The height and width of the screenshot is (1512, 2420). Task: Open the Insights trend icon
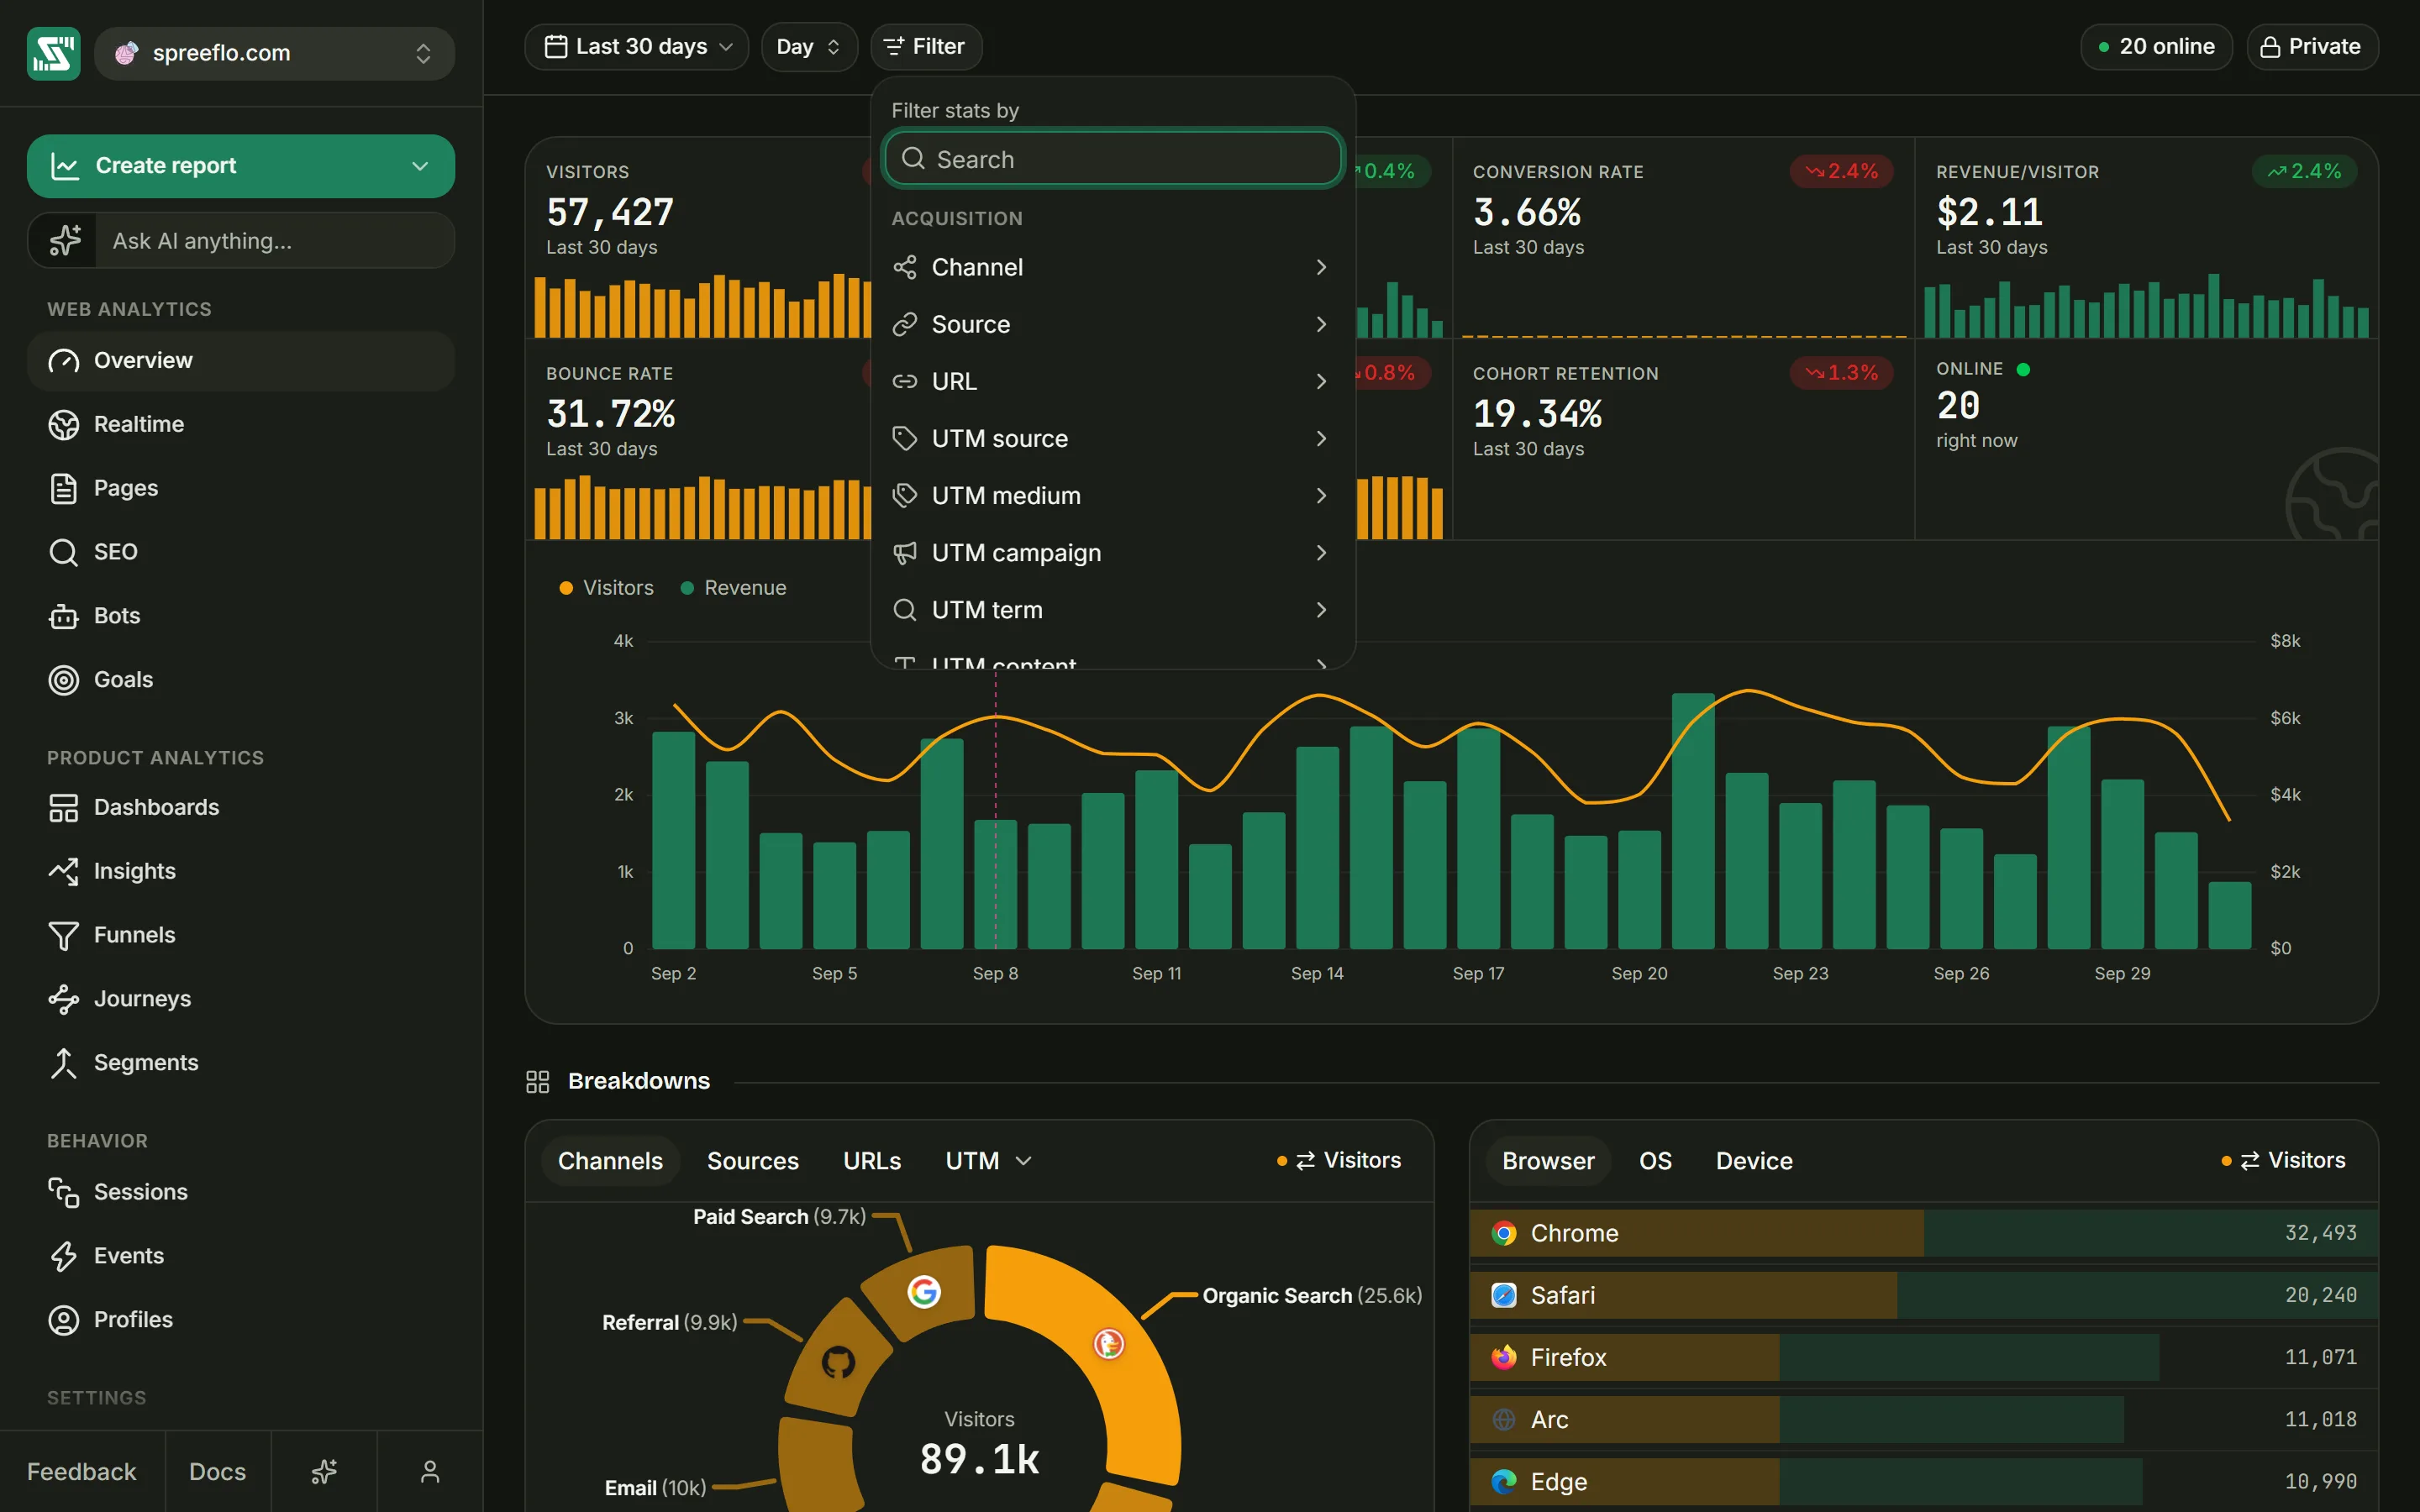pos(63,872)
